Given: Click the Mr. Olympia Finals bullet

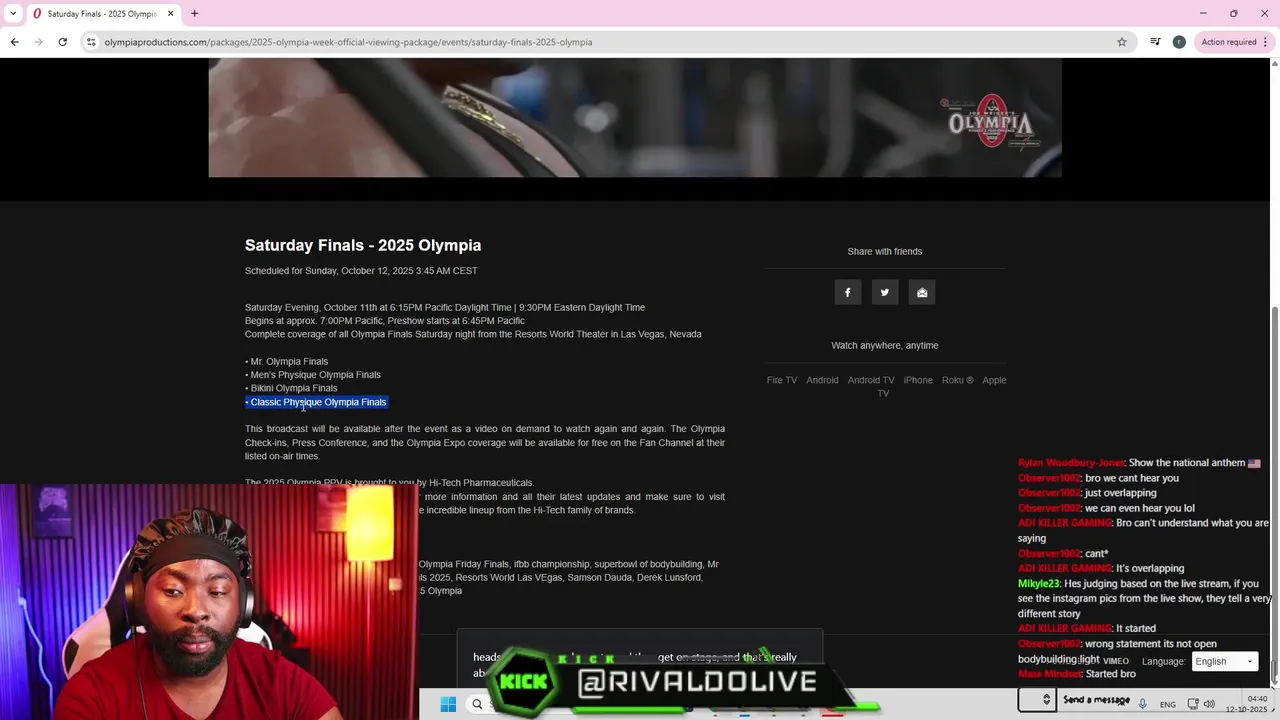Looking at the screenshot, I should click(286, 361).
